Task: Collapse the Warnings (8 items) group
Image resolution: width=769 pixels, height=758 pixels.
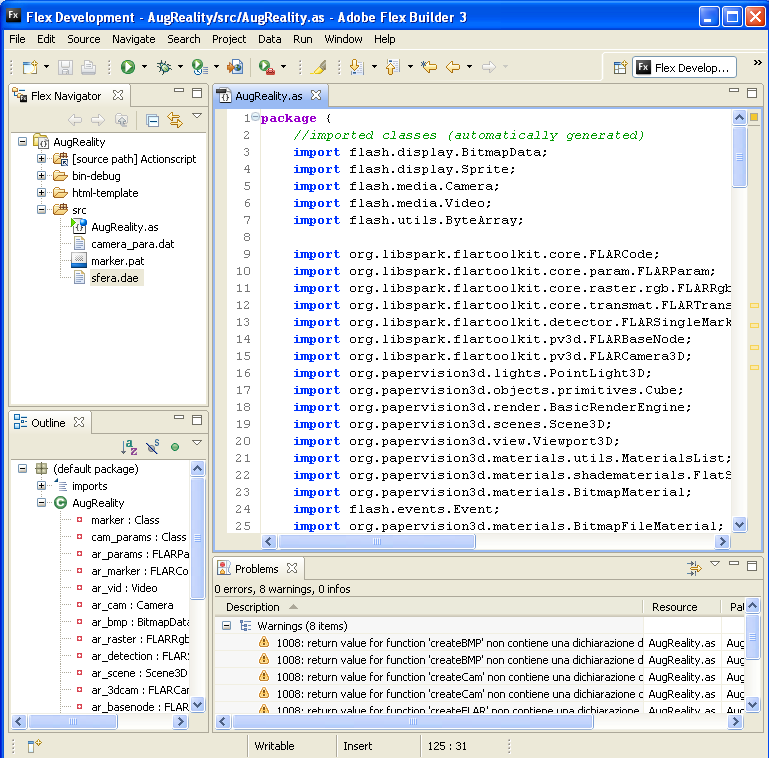Action: pyautogui.click(x=227, y=626)
